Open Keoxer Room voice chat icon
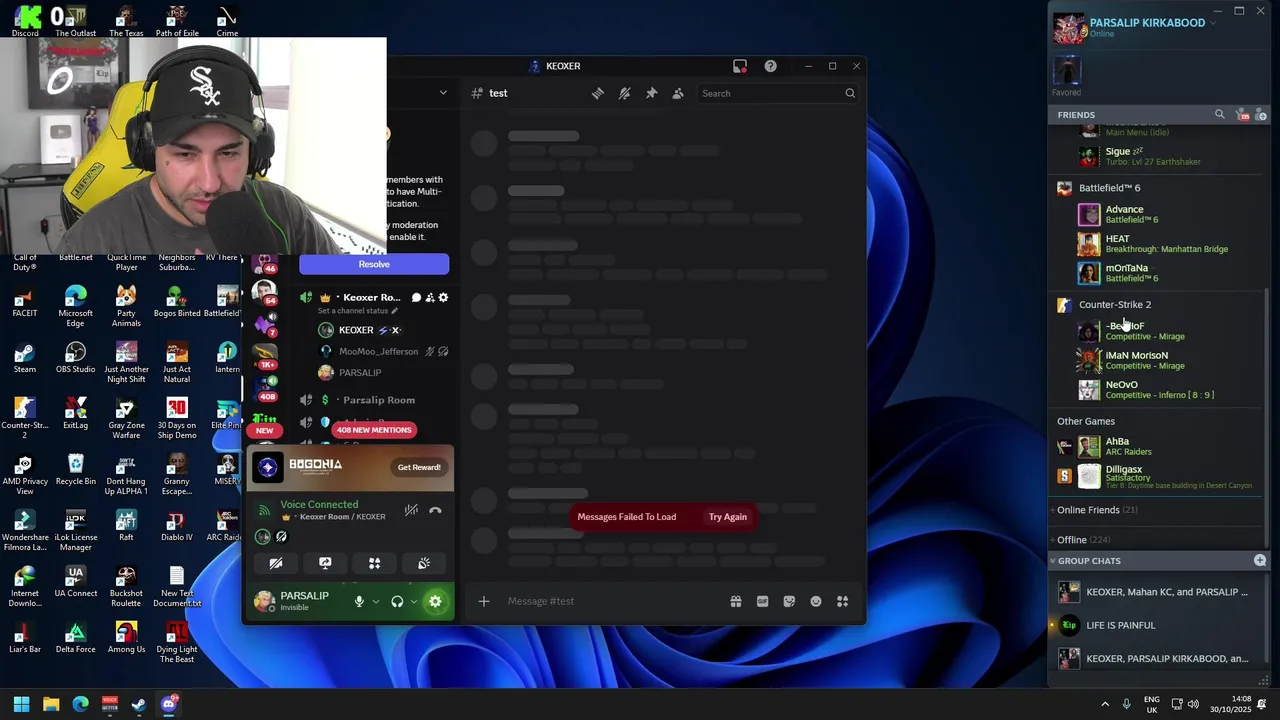1280x720 pixels. (x=416, y=297)
